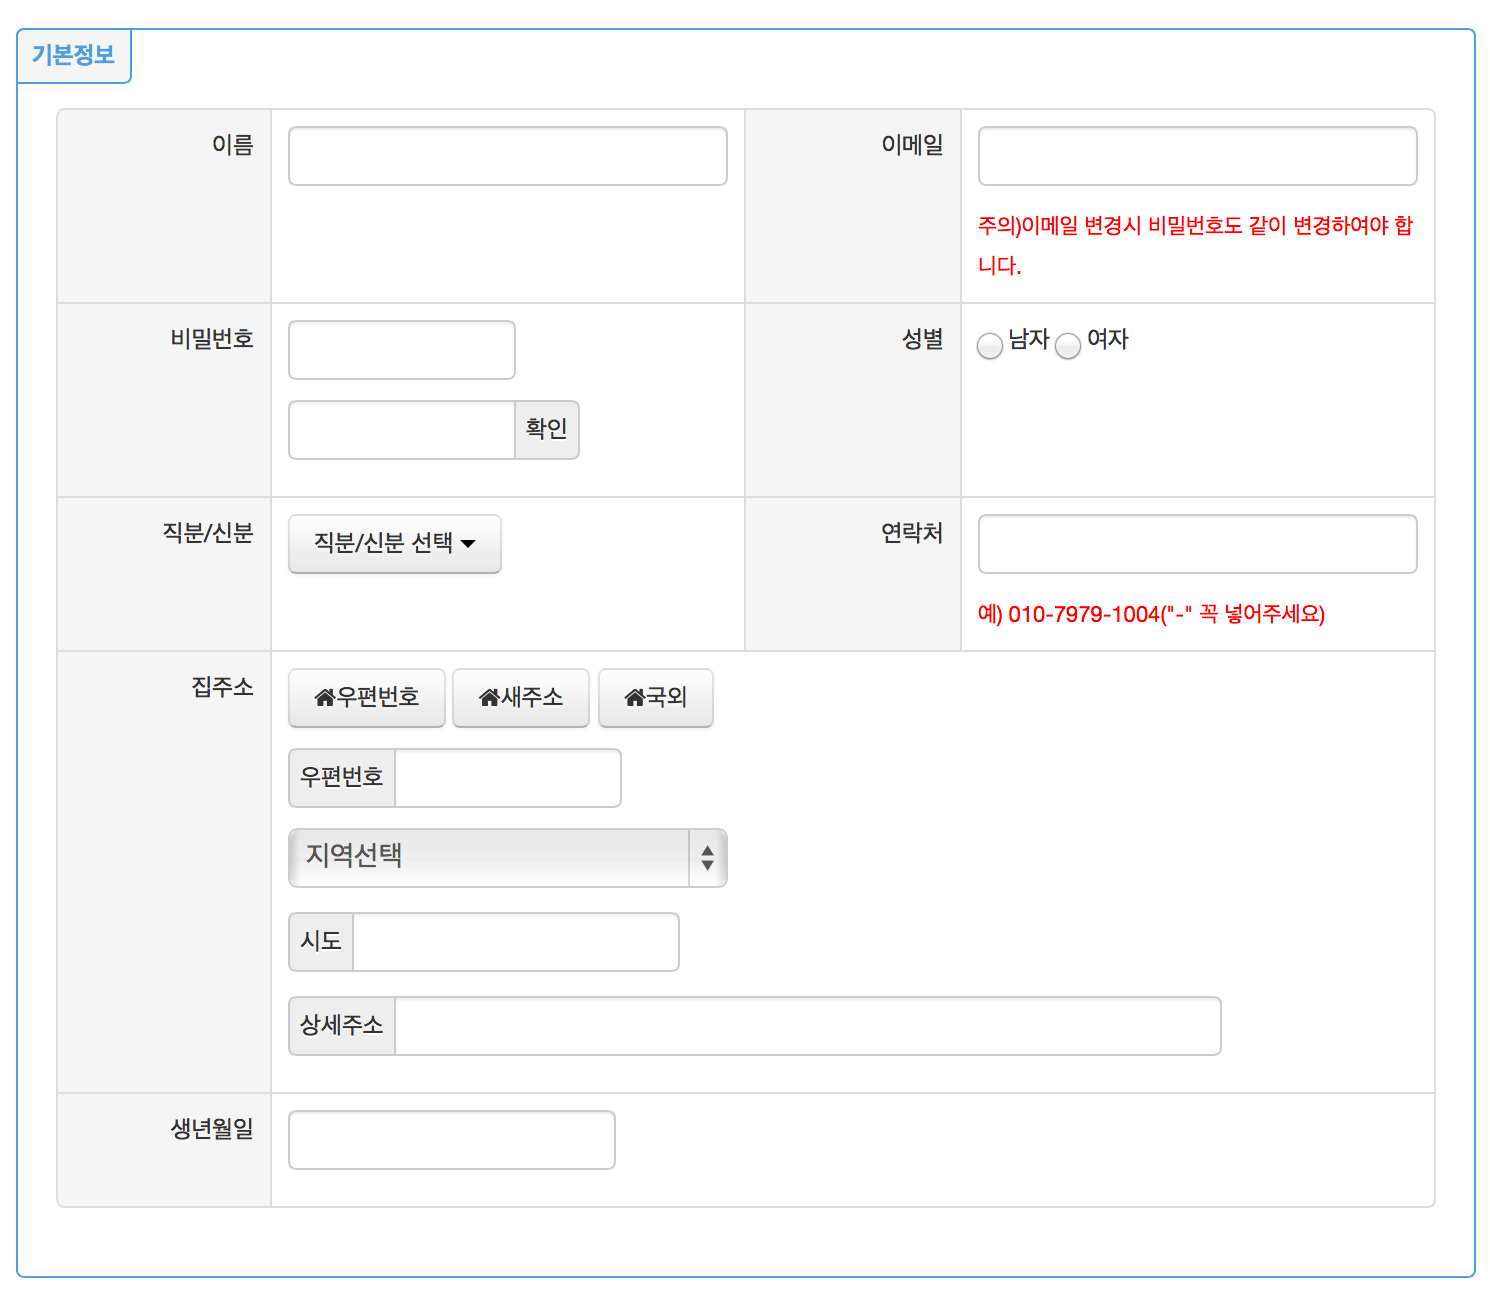Click the home icon on 국외 button
Screen dimensions: 1490x1290
[634, 698]
